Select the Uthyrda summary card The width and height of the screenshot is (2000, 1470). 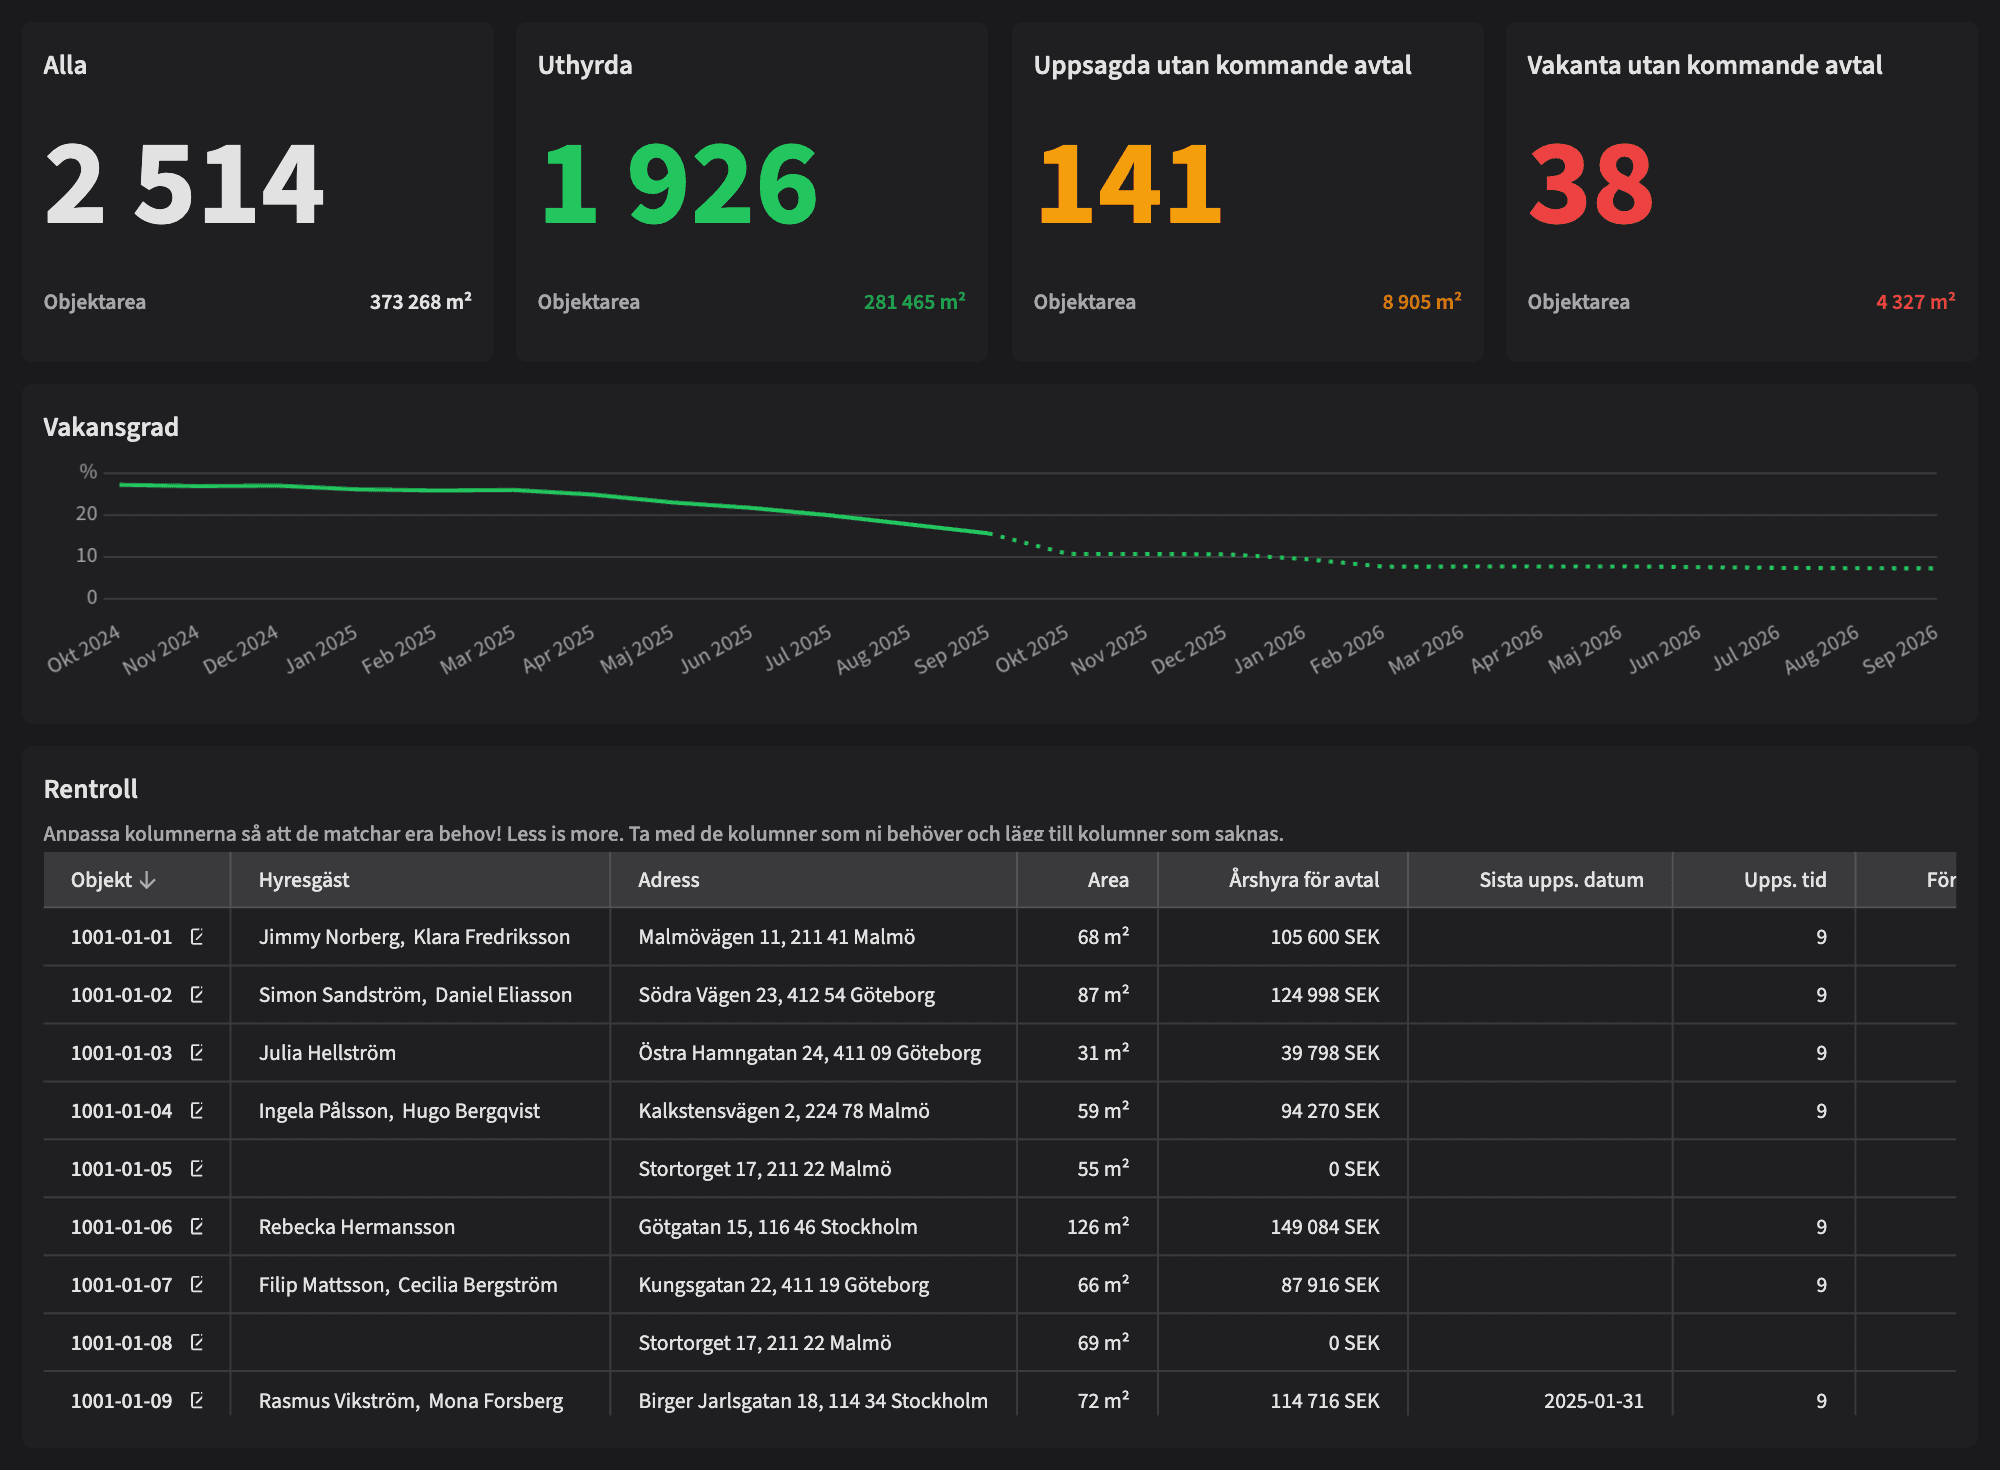[x=751, y=191]
